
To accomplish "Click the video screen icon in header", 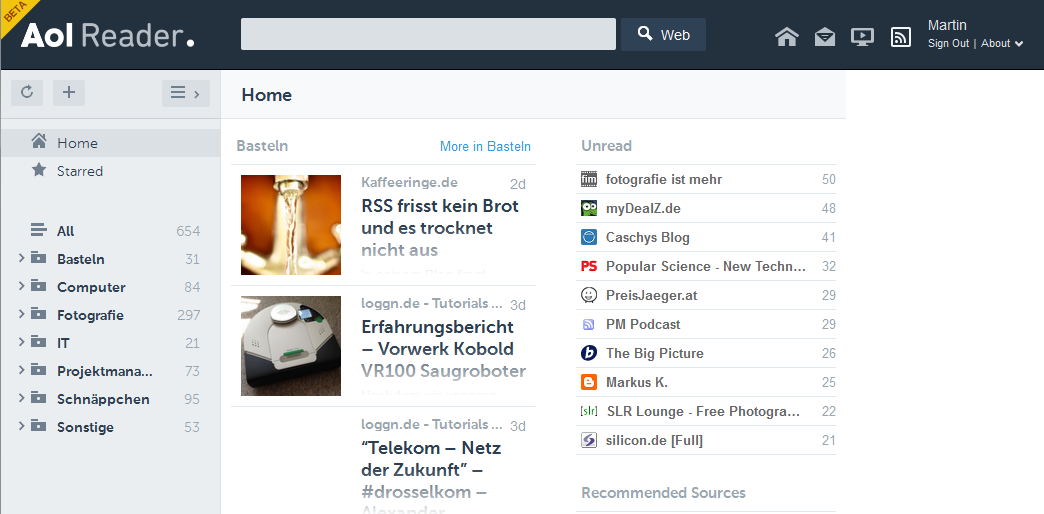I will point(862,37).
